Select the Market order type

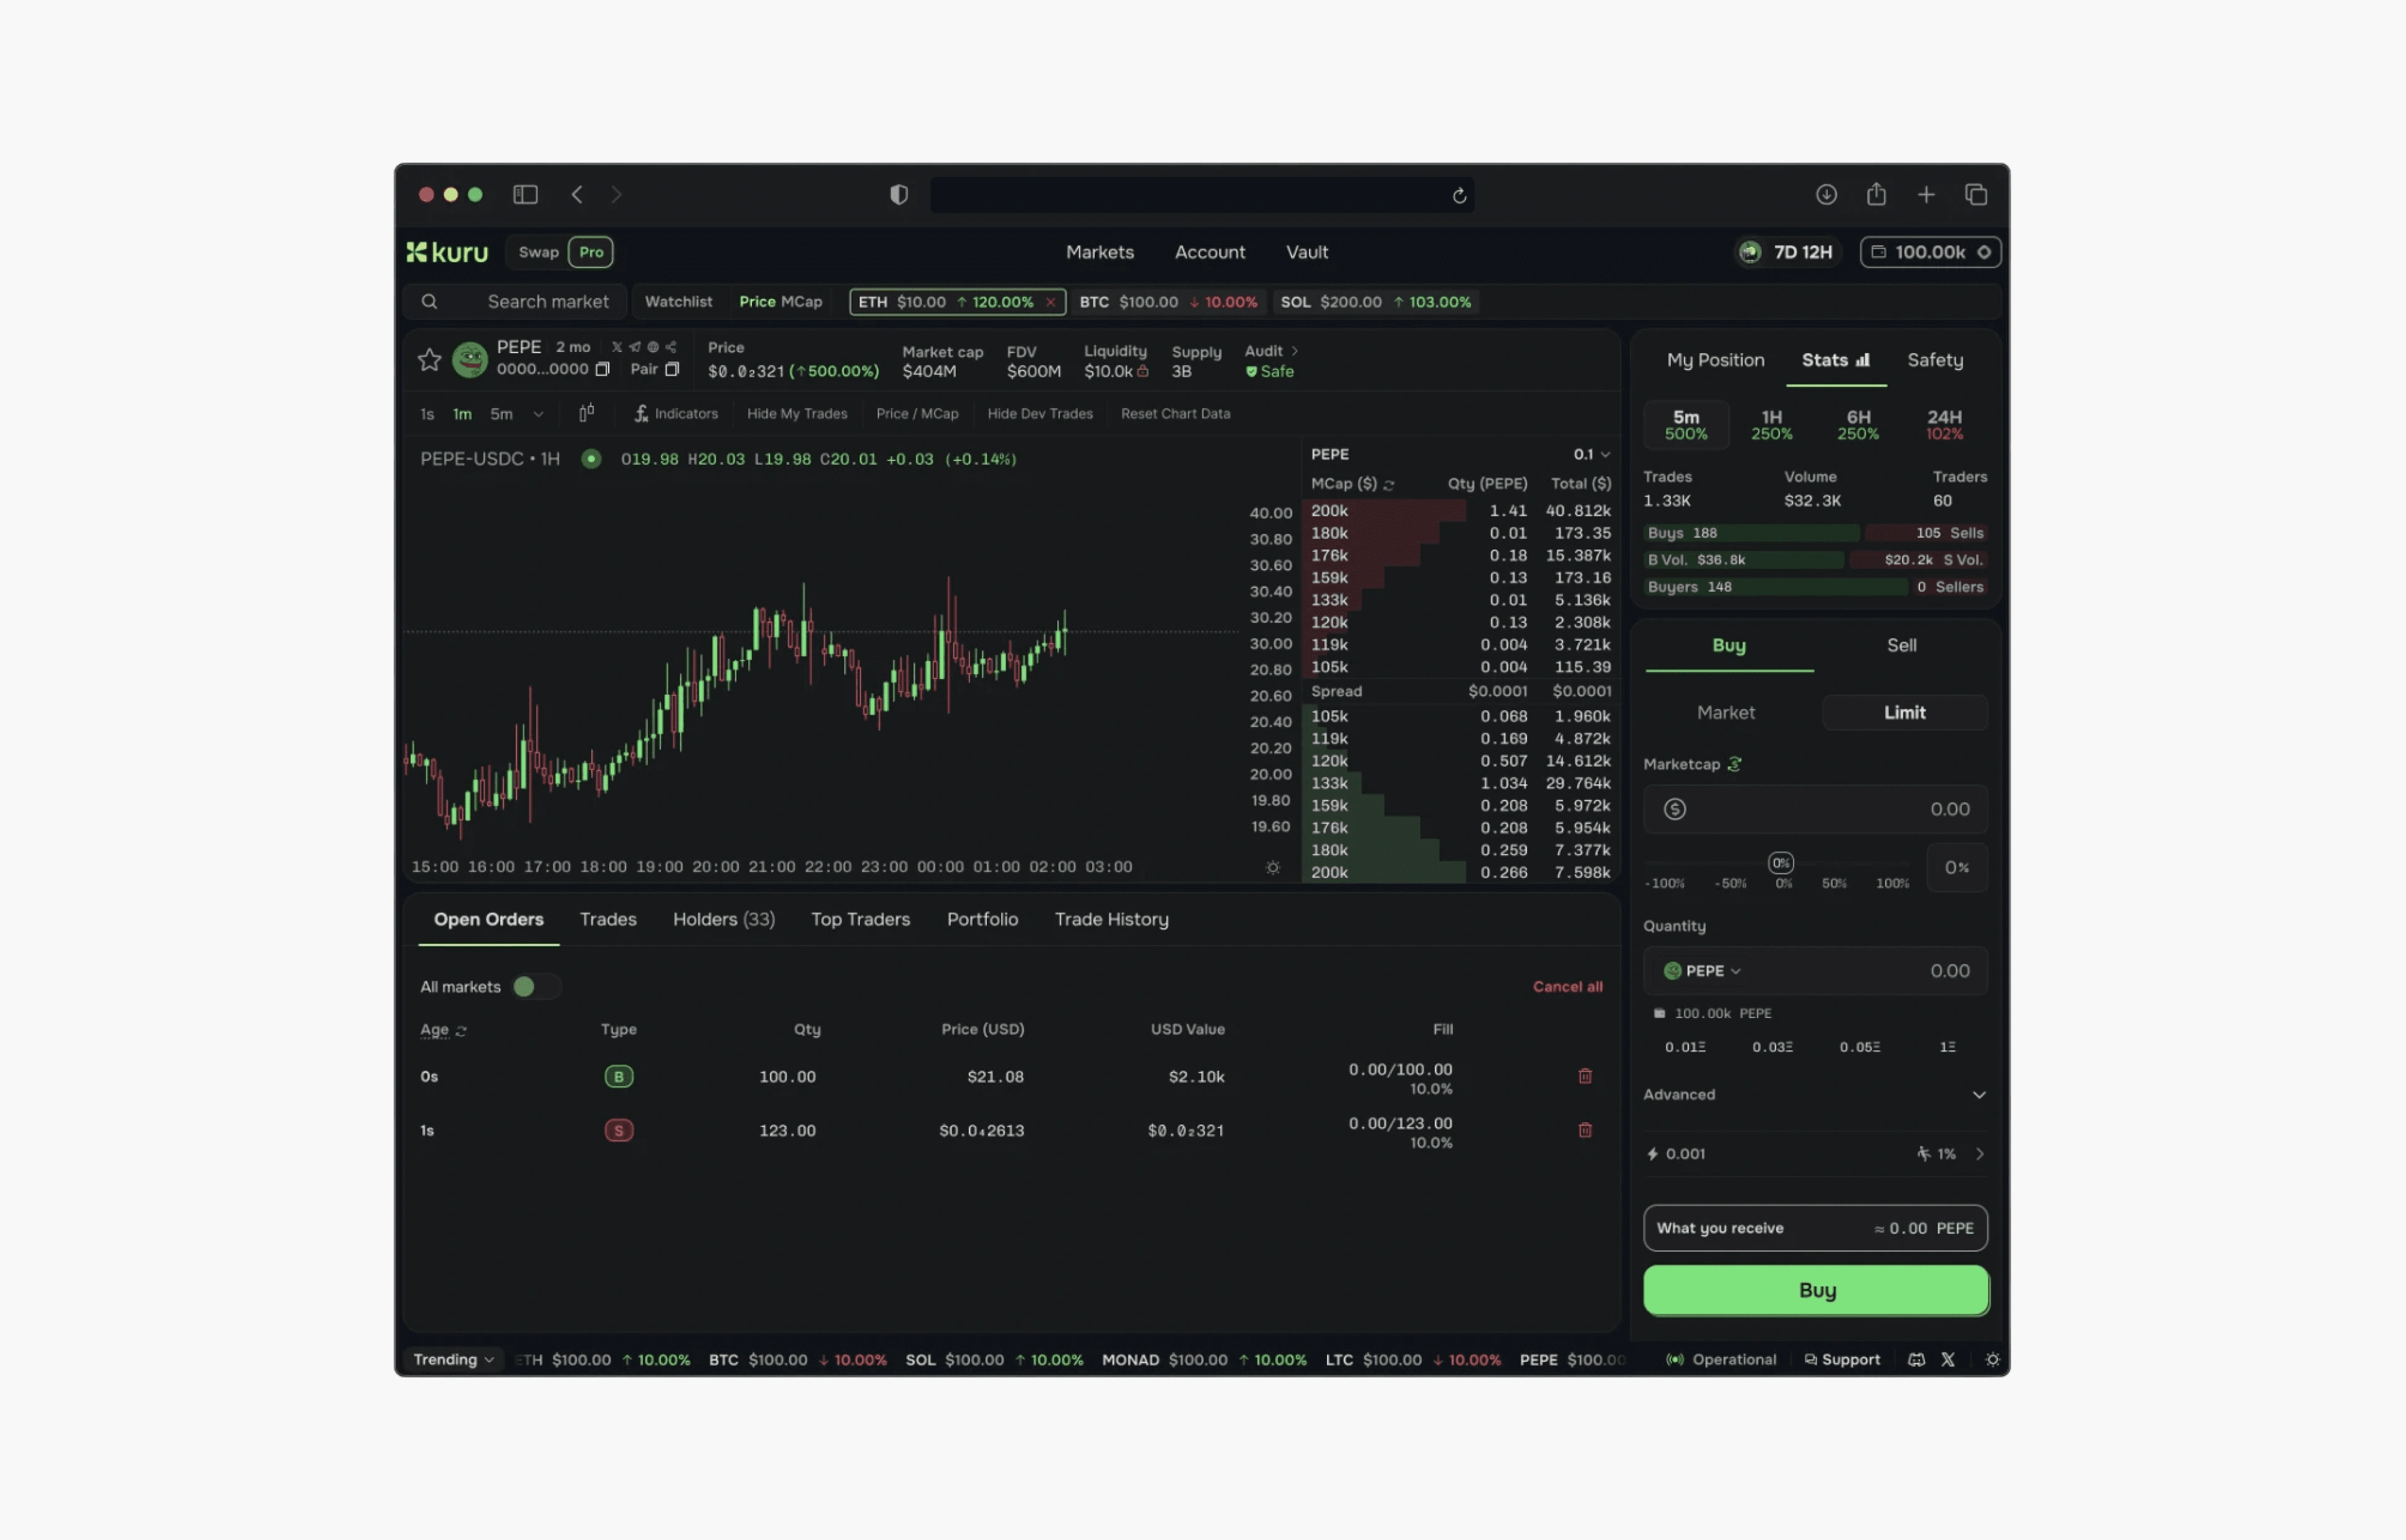pos(1726,713)
